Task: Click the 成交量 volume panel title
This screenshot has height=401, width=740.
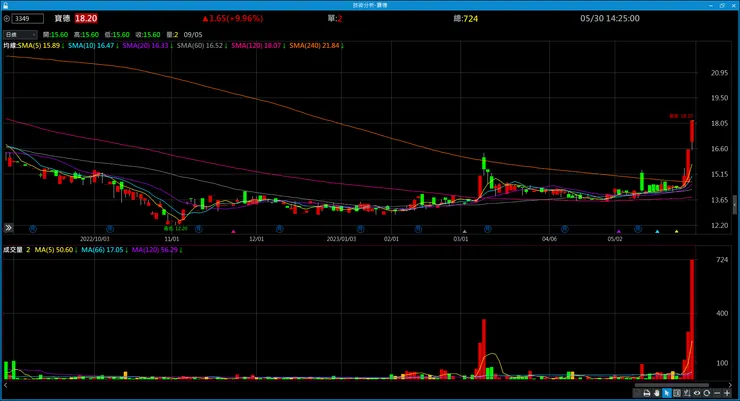Action: pos(13,250)
